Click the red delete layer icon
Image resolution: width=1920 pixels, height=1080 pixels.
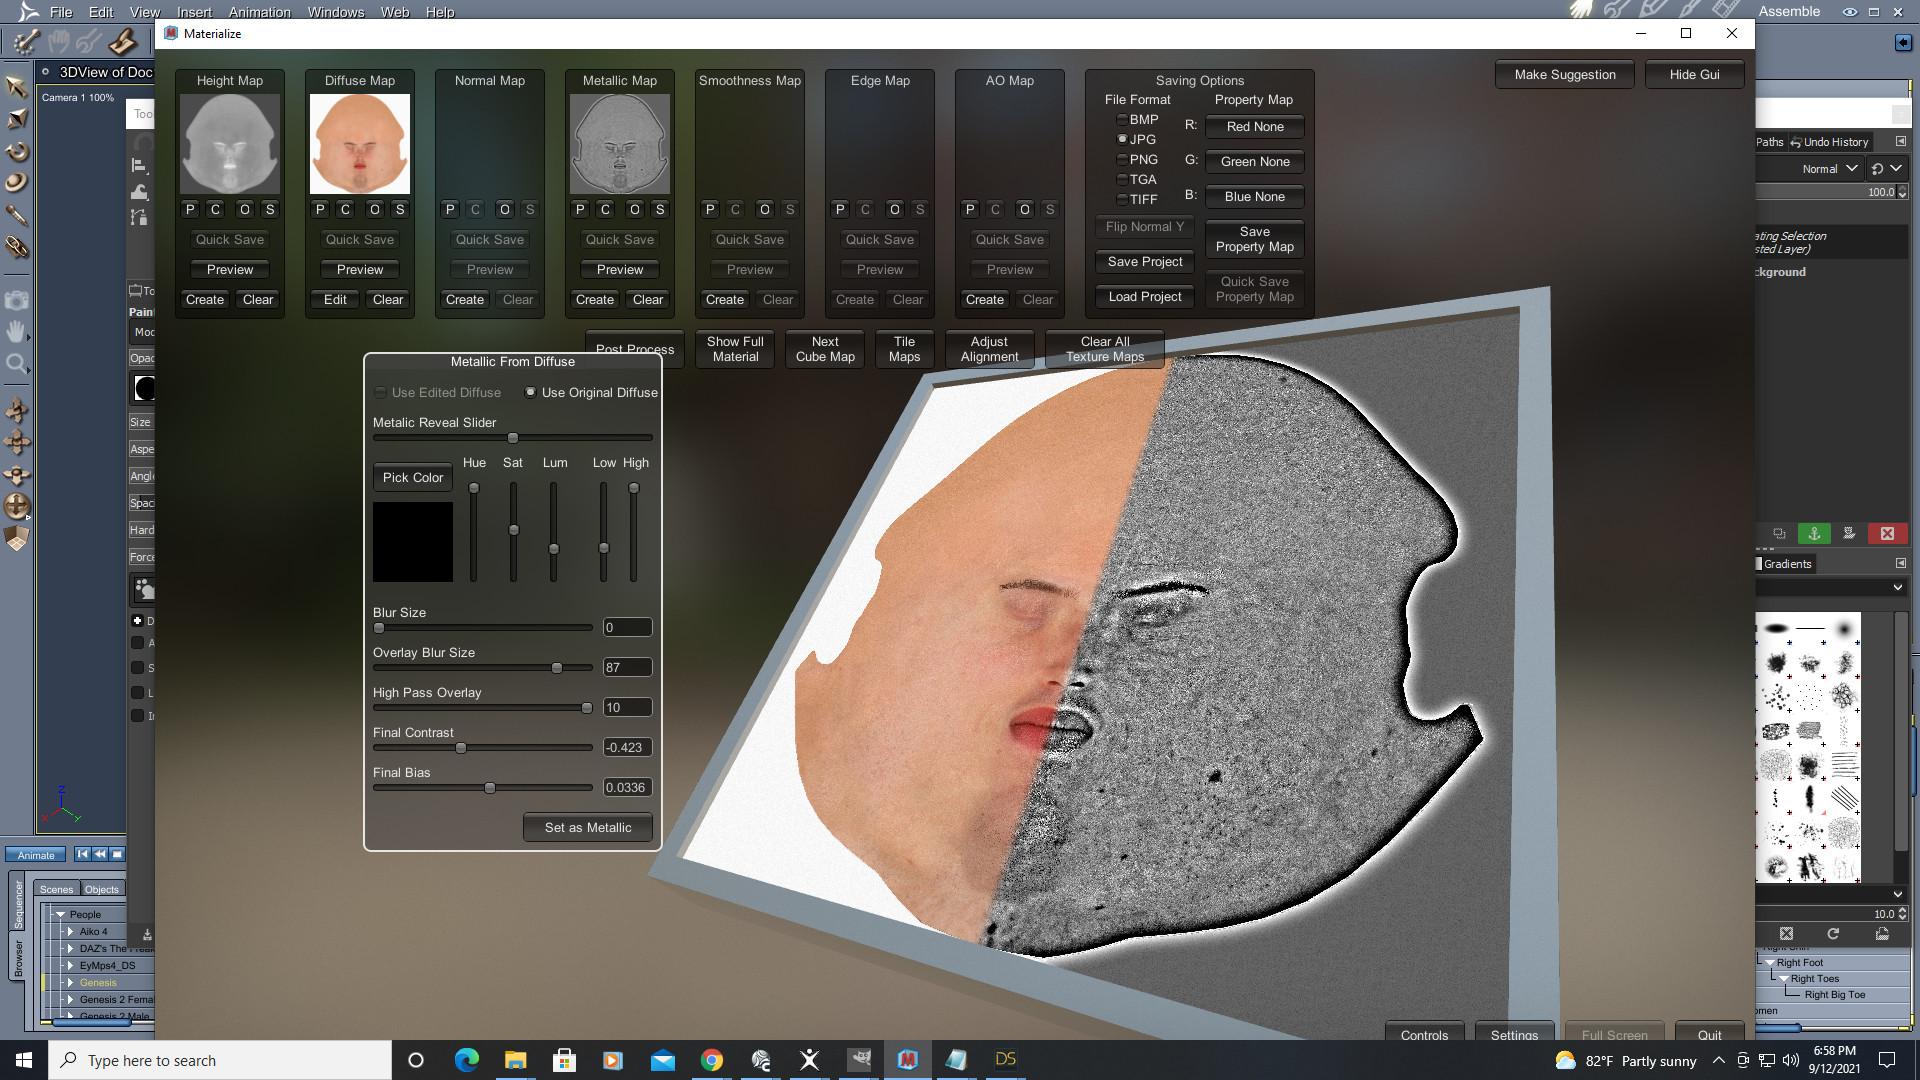1887,534
